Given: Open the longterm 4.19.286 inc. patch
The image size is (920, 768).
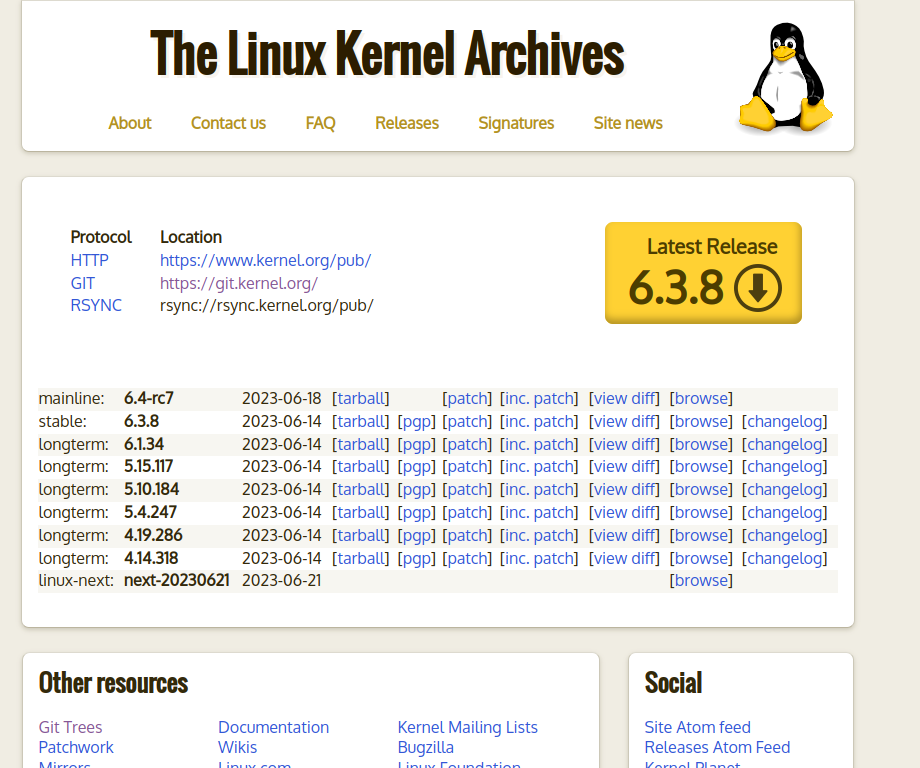Looking at the screenshot, I should pos(539,536).
